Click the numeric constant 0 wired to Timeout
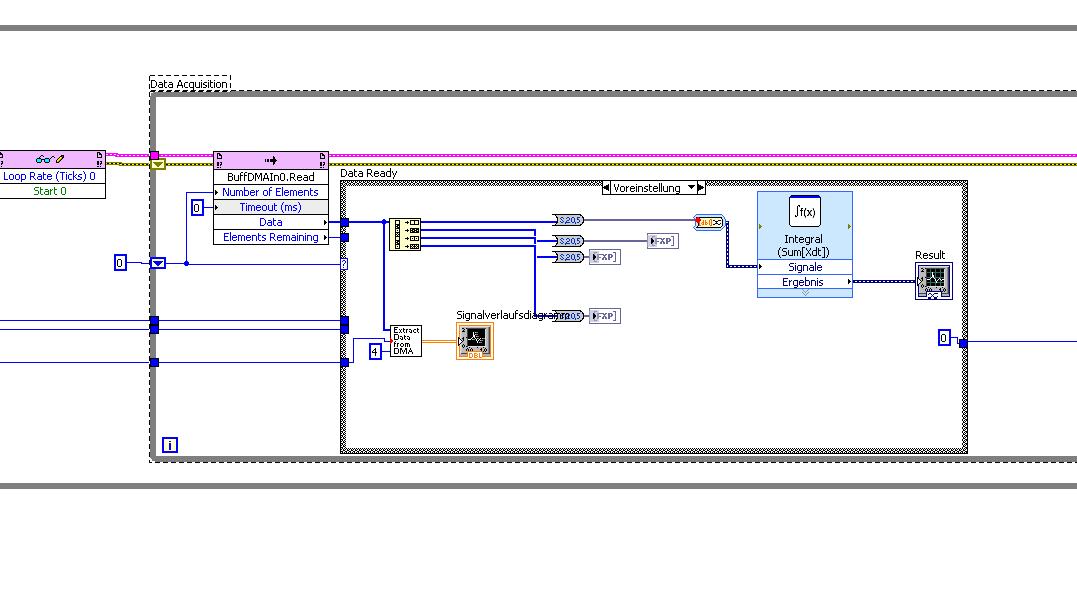This screenshot has width=1077, height=591. (197, 208)
